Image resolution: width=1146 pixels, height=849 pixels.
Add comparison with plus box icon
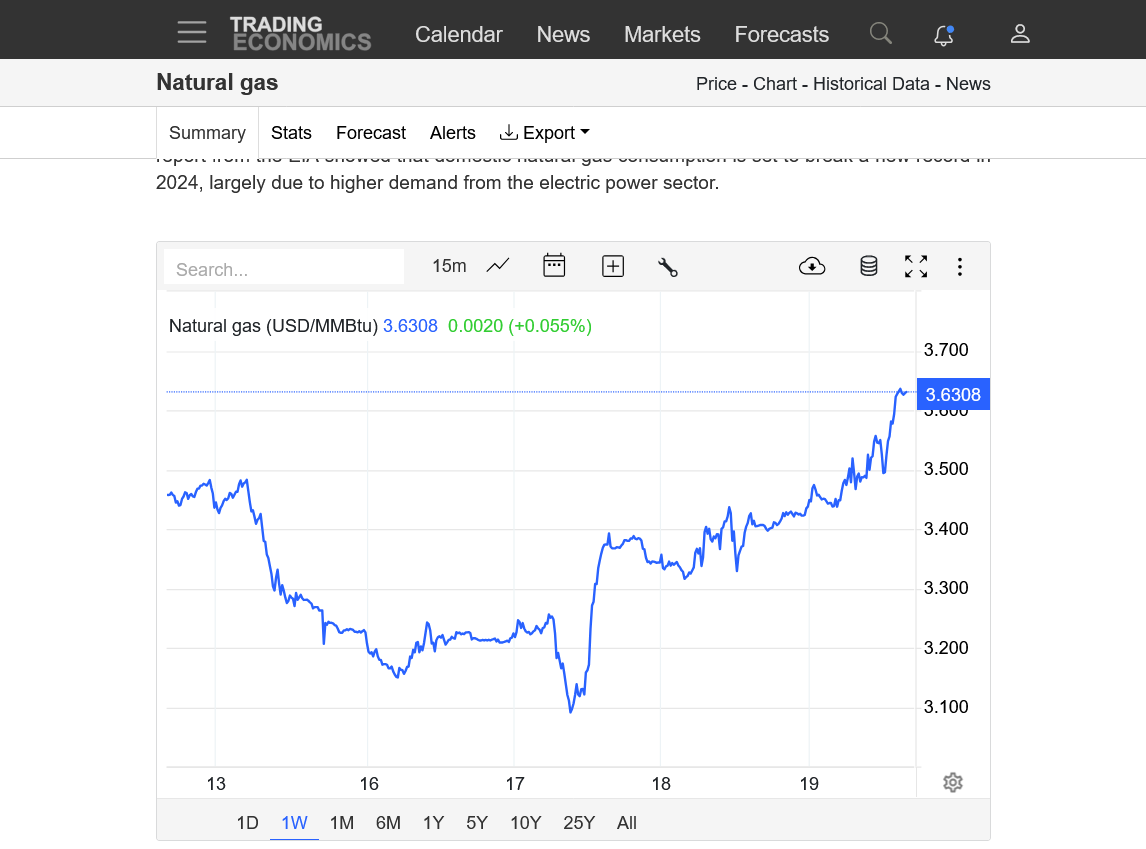tap(613, 266)
